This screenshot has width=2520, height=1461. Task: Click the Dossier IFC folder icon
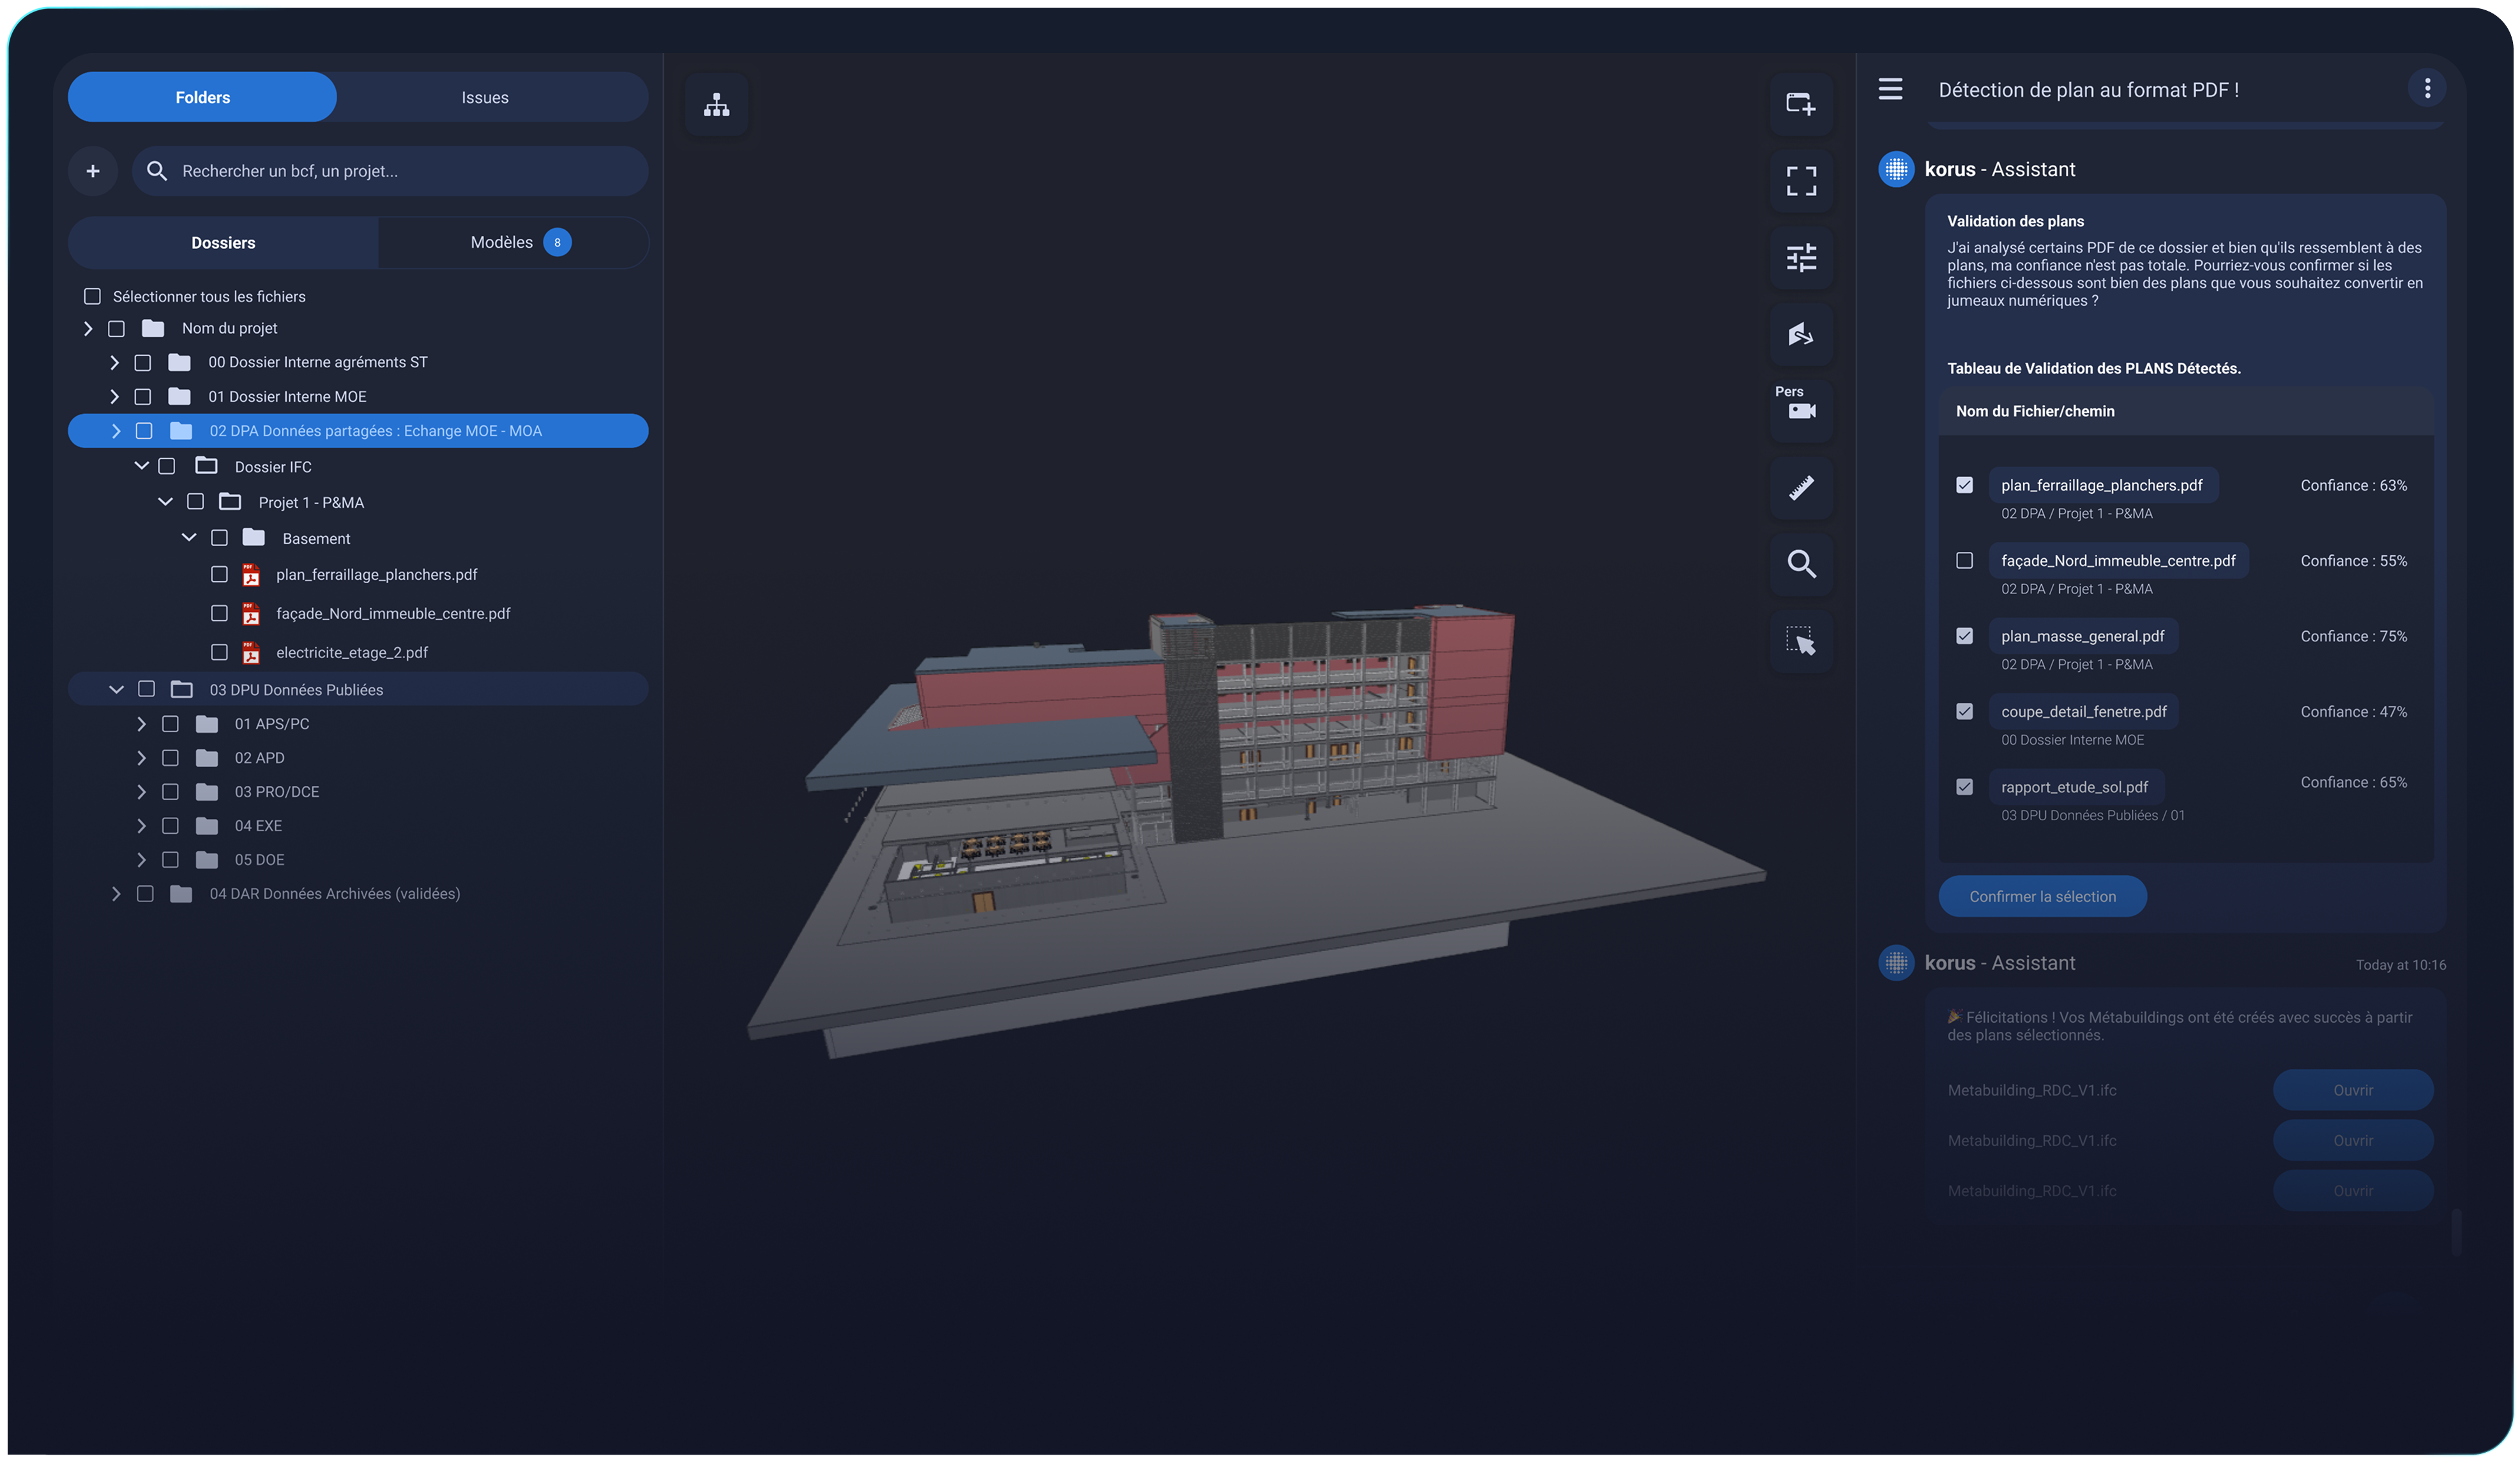coord(206,466)
